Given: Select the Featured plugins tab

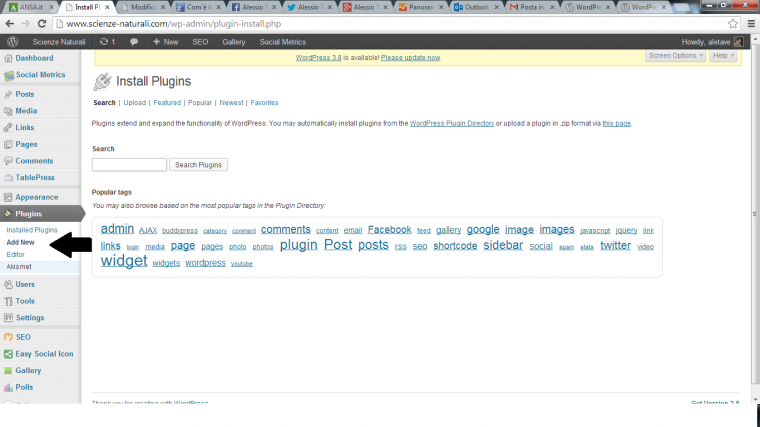Looking at the screenshot, I should [x=167, y=103].
